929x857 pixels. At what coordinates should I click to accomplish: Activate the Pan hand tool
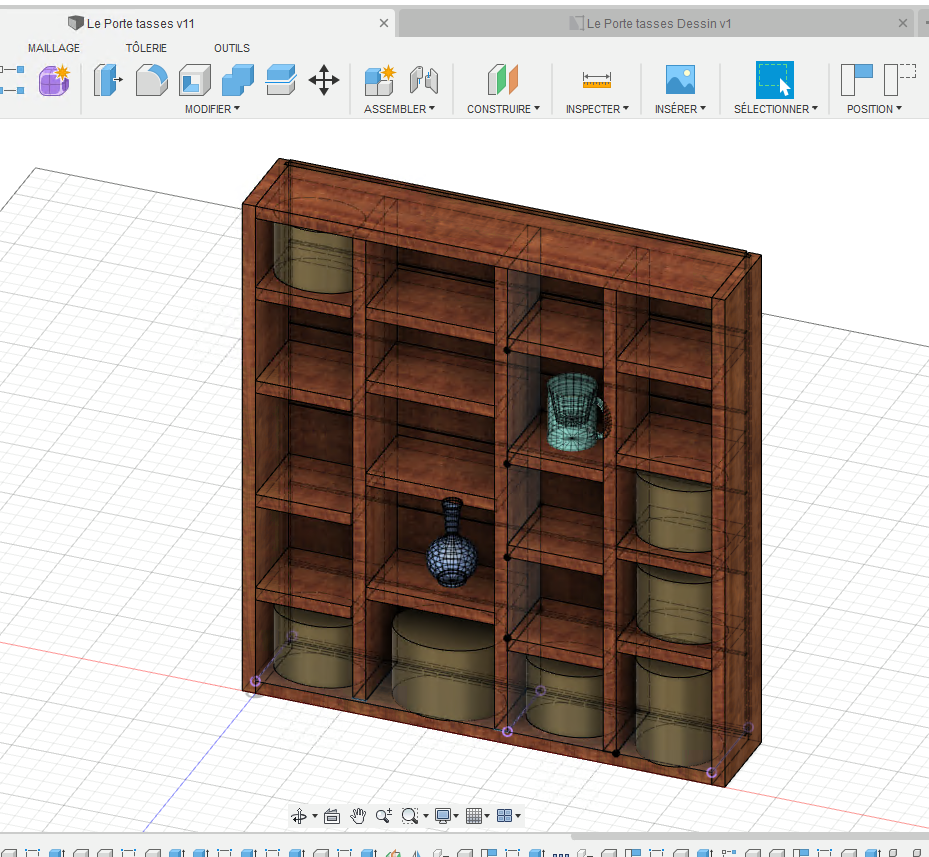pyautogui.click(x=358, y=816)
